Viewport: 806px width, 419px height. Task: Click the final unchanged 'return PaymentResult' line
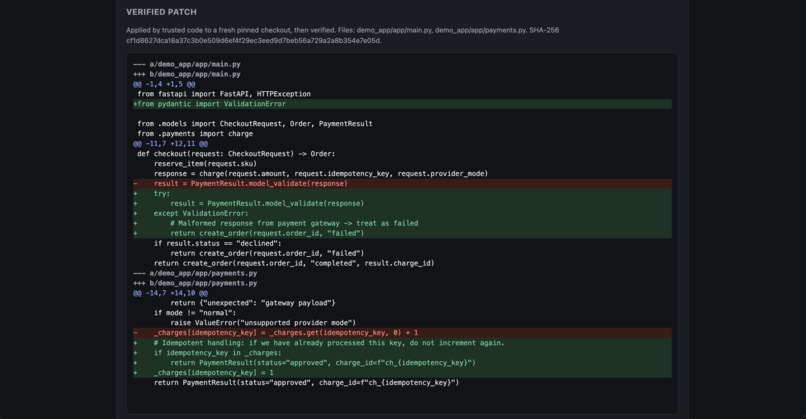[x=306, y=382]
